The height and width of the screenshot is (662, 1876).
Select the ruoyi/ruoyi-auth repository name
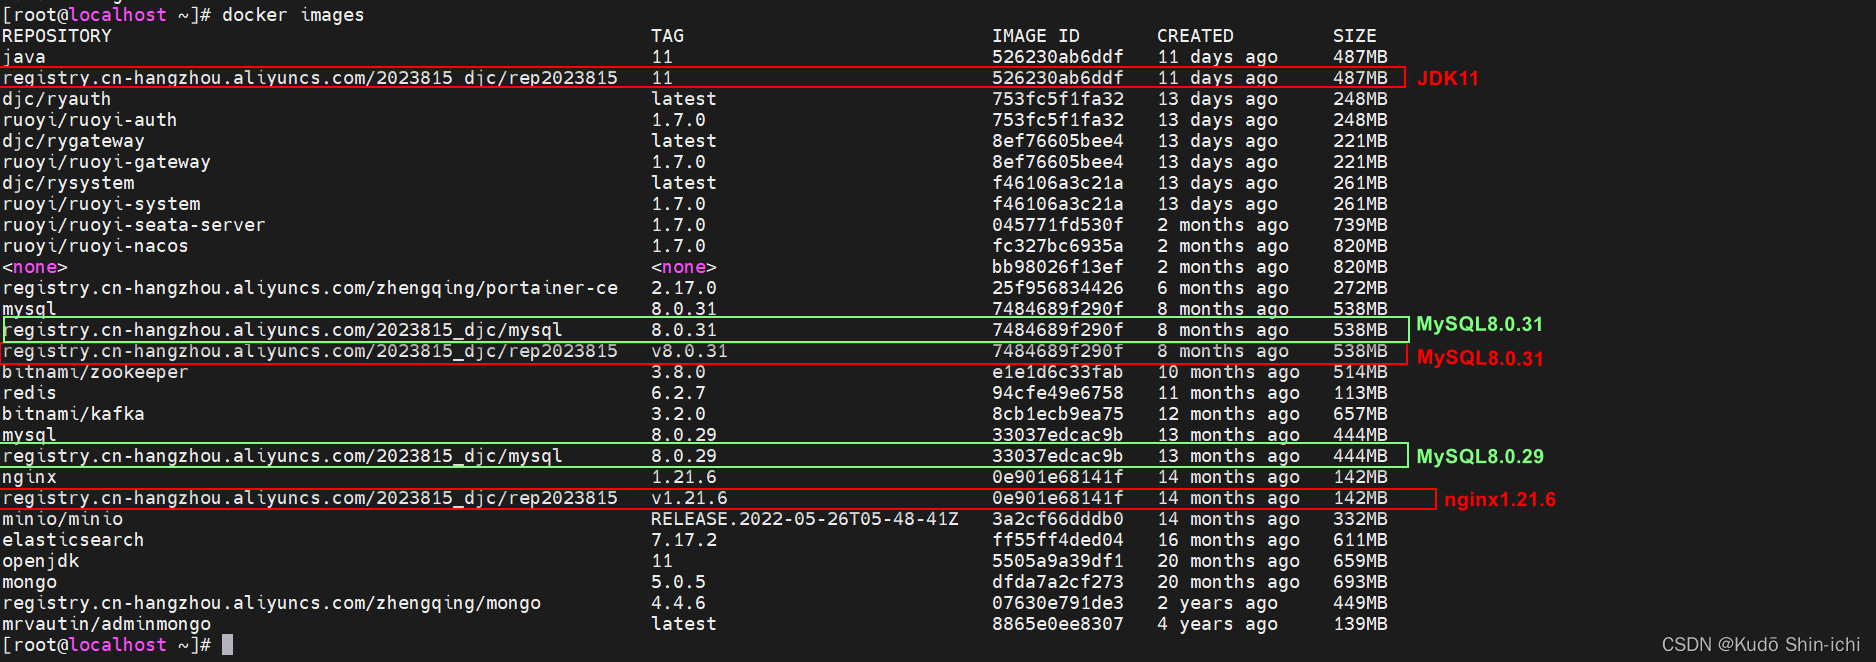coord(90,120)
